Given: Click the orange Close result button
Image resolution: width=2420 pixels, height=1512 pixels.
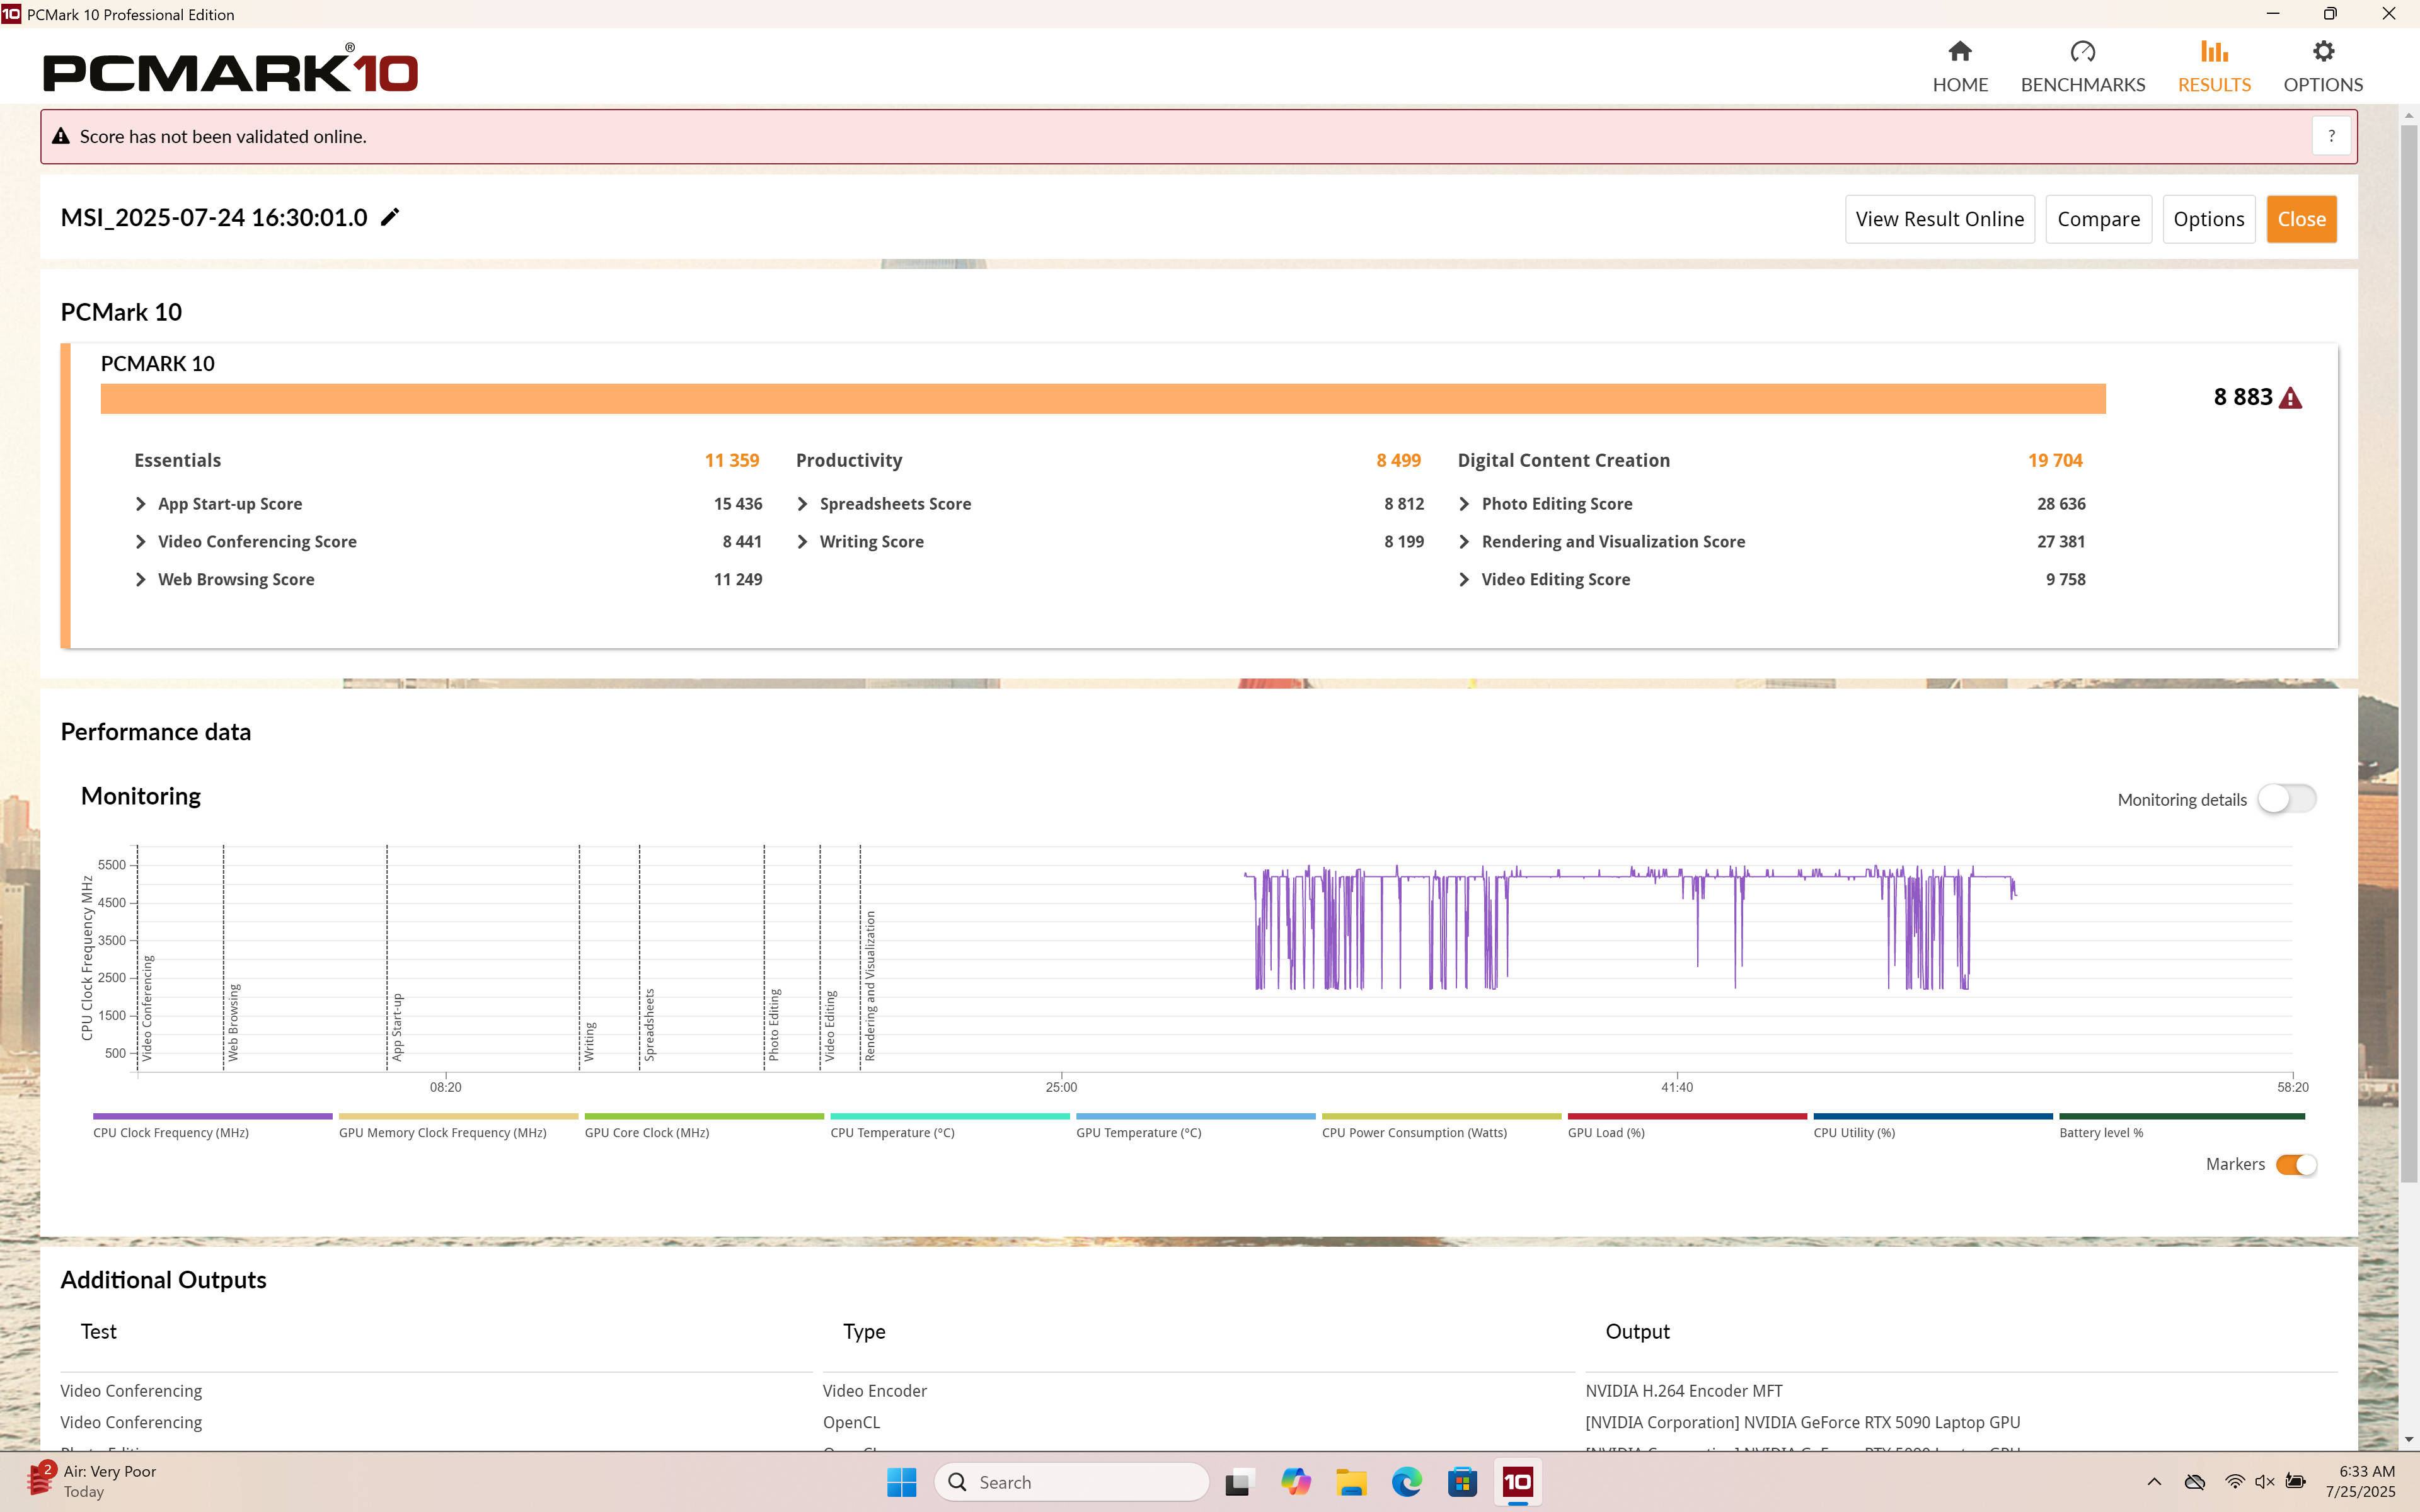Looking at the screenshot, I should tap(2301, 219).
